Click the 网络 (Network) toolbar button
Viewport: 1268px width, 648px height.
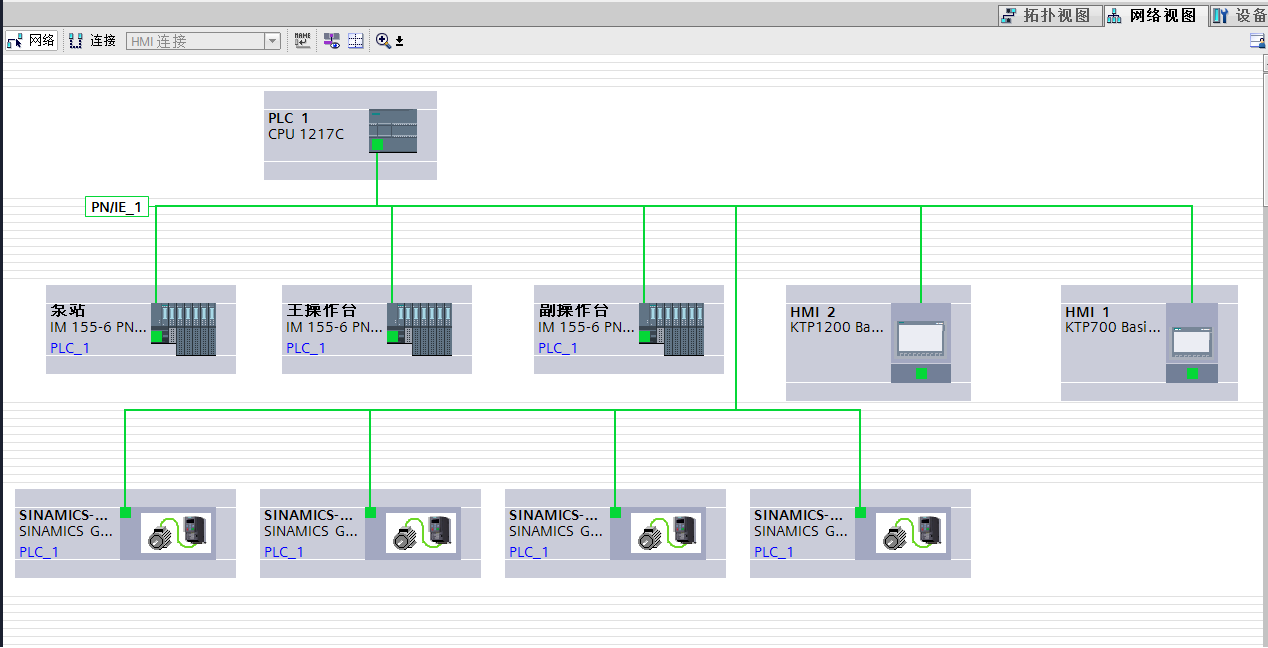click(x=31, y=41)
